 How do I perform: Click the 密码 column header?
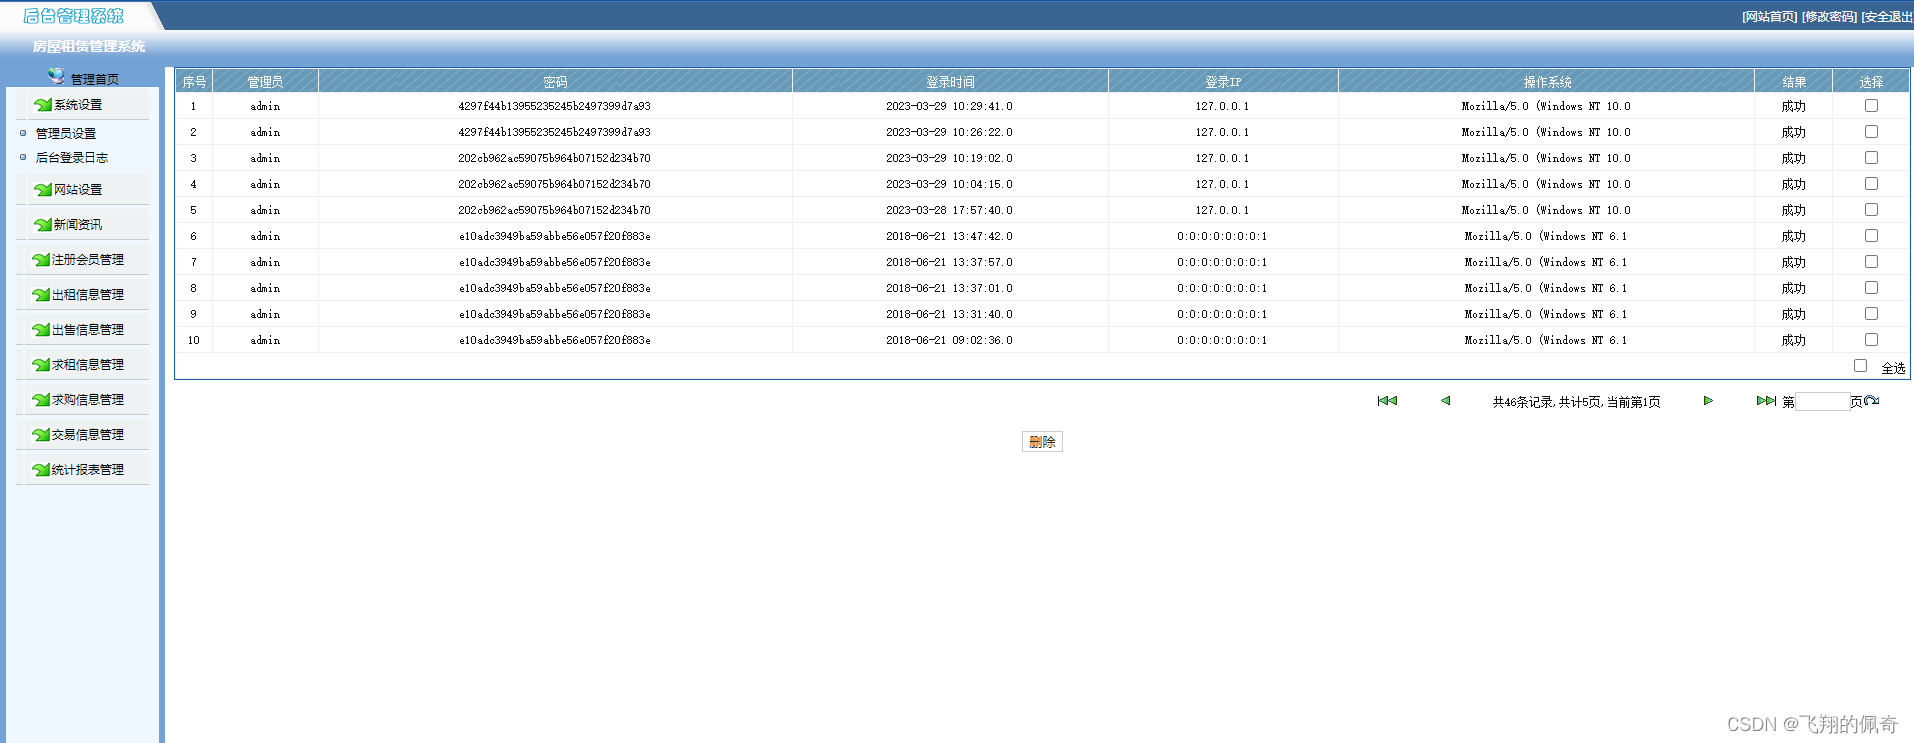pyautogui.click(x=555, y=82)
